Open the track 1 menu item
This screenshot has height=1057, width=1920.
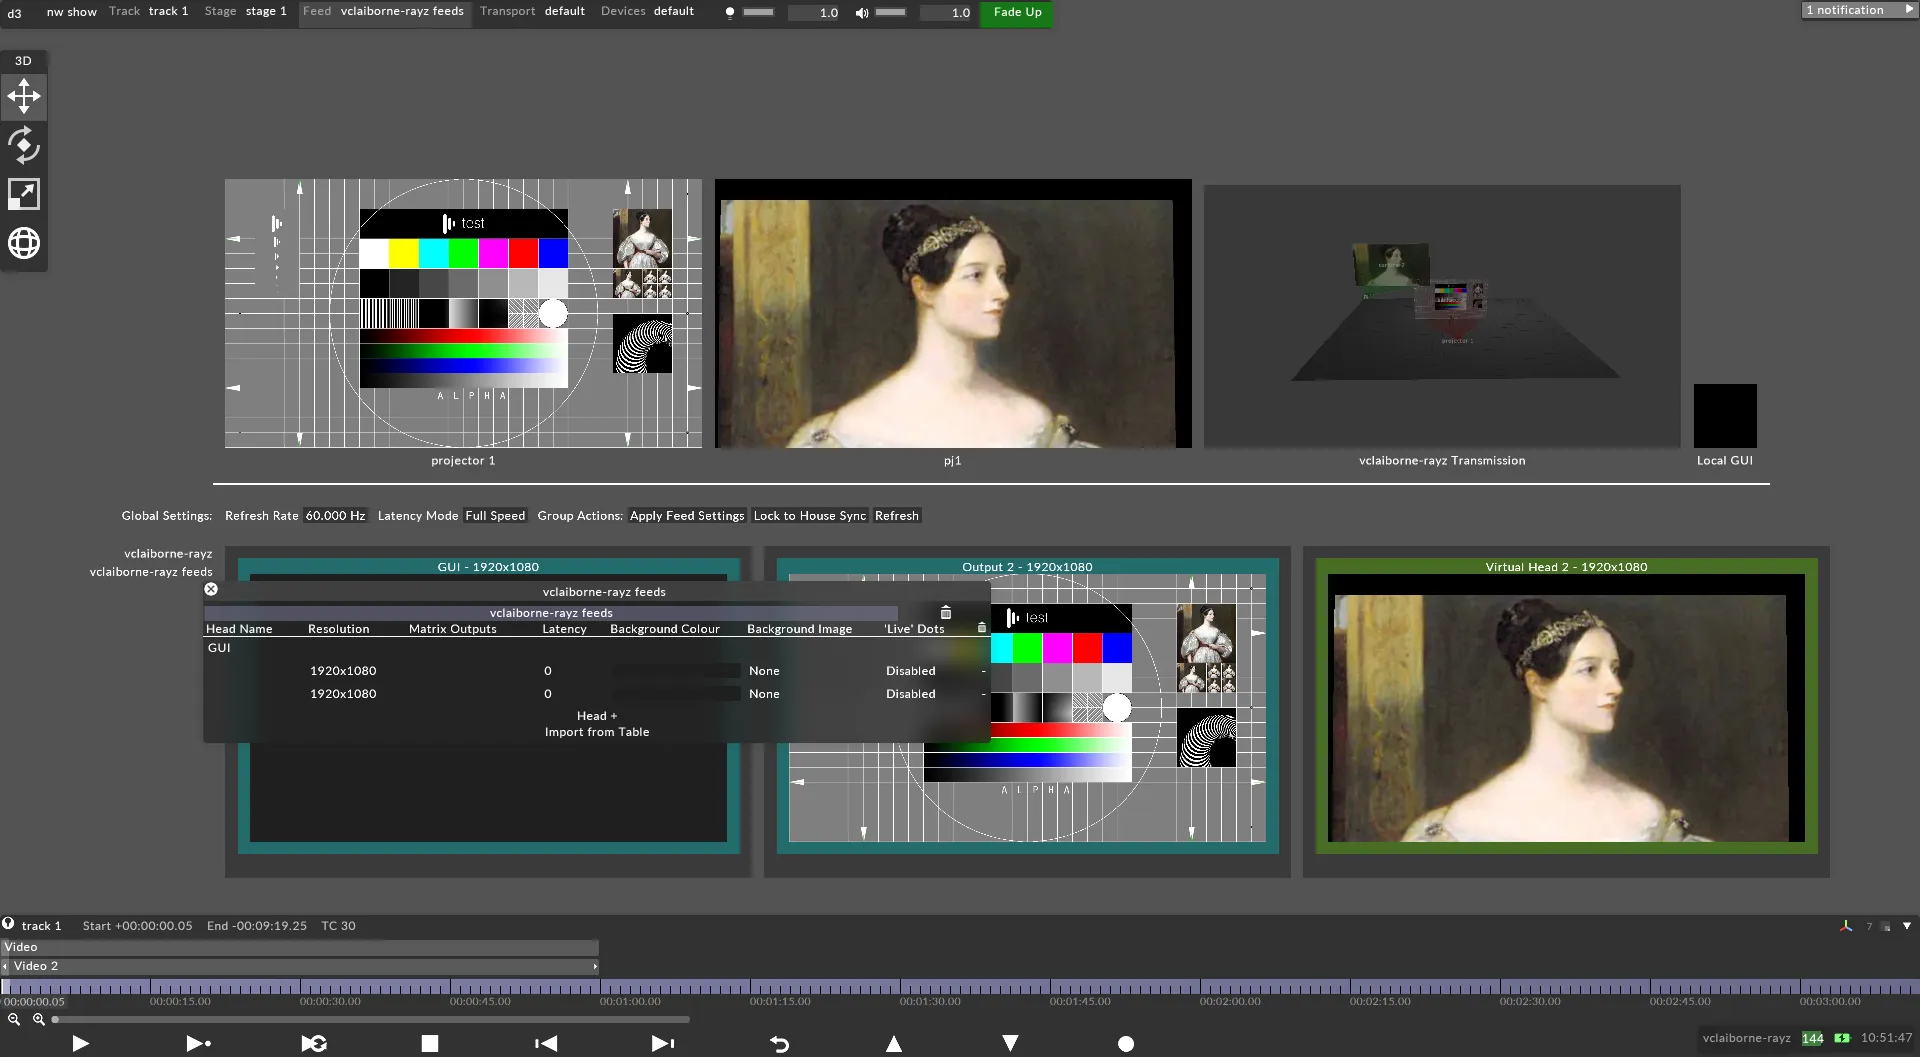tap(167, 11)
